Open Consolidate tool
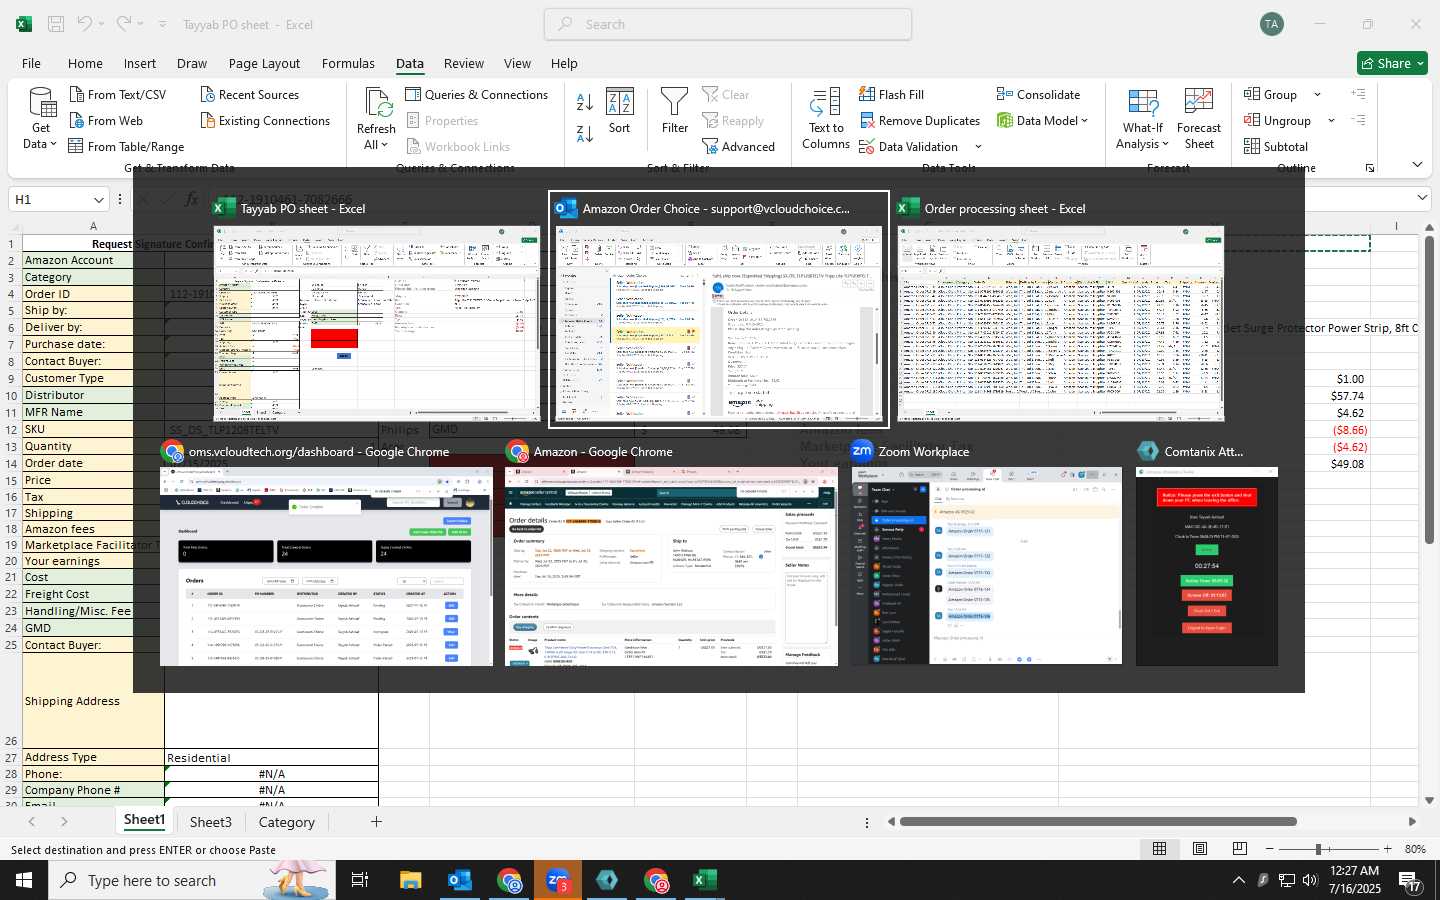The image size is (1440, 900). tap(1038, 94)
